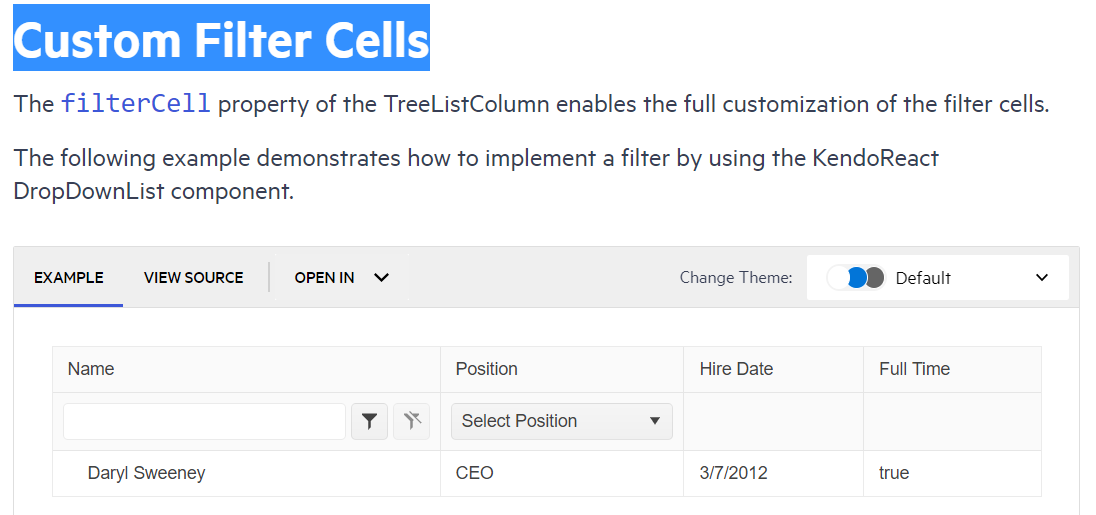Click the Hire Date column header
This screenshot has height=515, width=1096.
[x=736, y=369]
